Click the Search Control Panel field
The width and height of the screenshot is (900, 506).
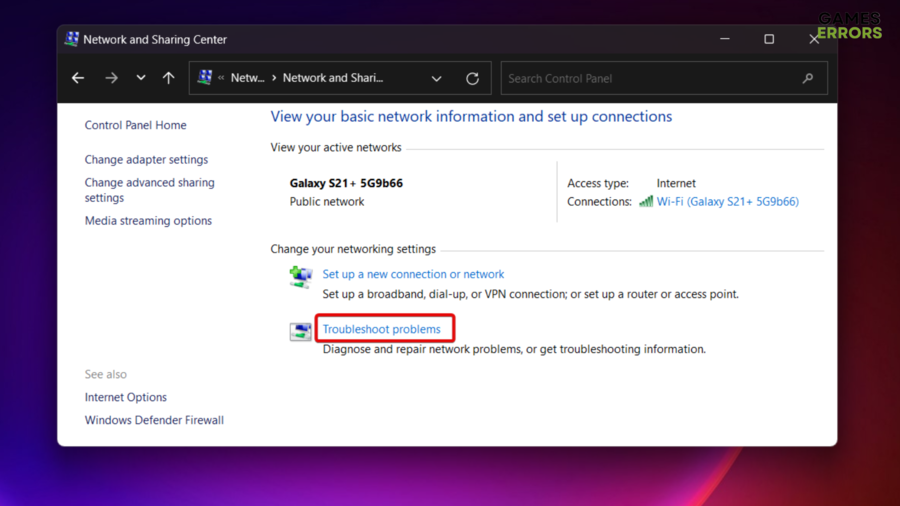650,78
